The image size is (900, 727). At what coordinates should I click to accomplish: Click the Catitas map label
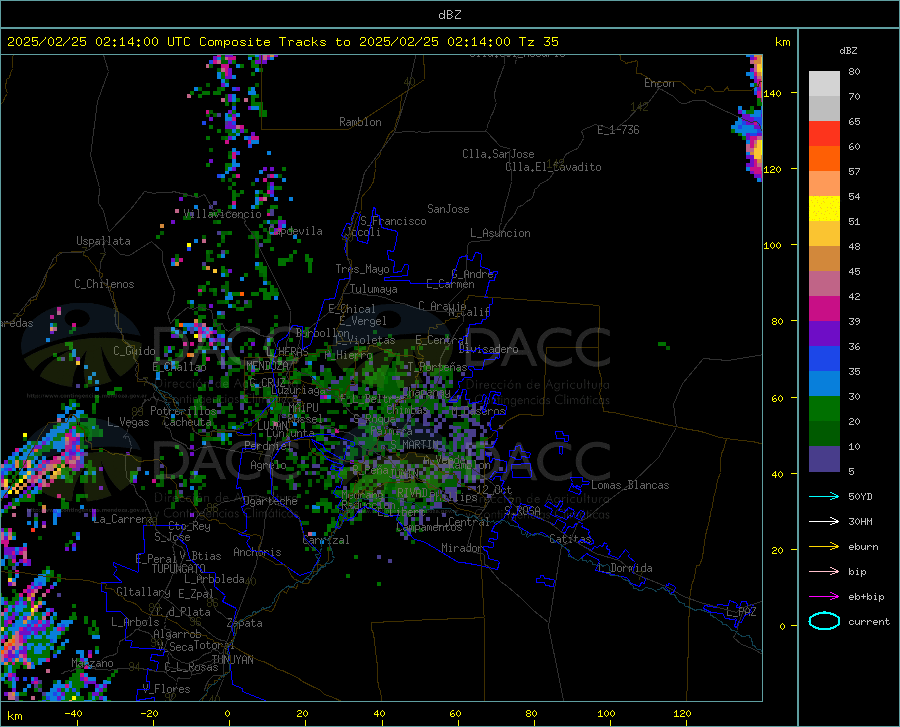click(x=570, y=539)
